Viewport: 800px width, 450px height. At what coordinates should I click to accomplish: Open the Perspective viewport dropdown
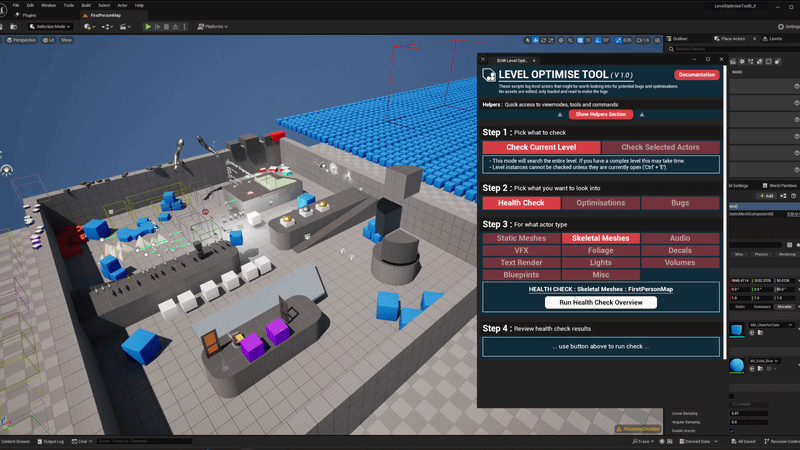pyautogui.click(x=21, y=40)
